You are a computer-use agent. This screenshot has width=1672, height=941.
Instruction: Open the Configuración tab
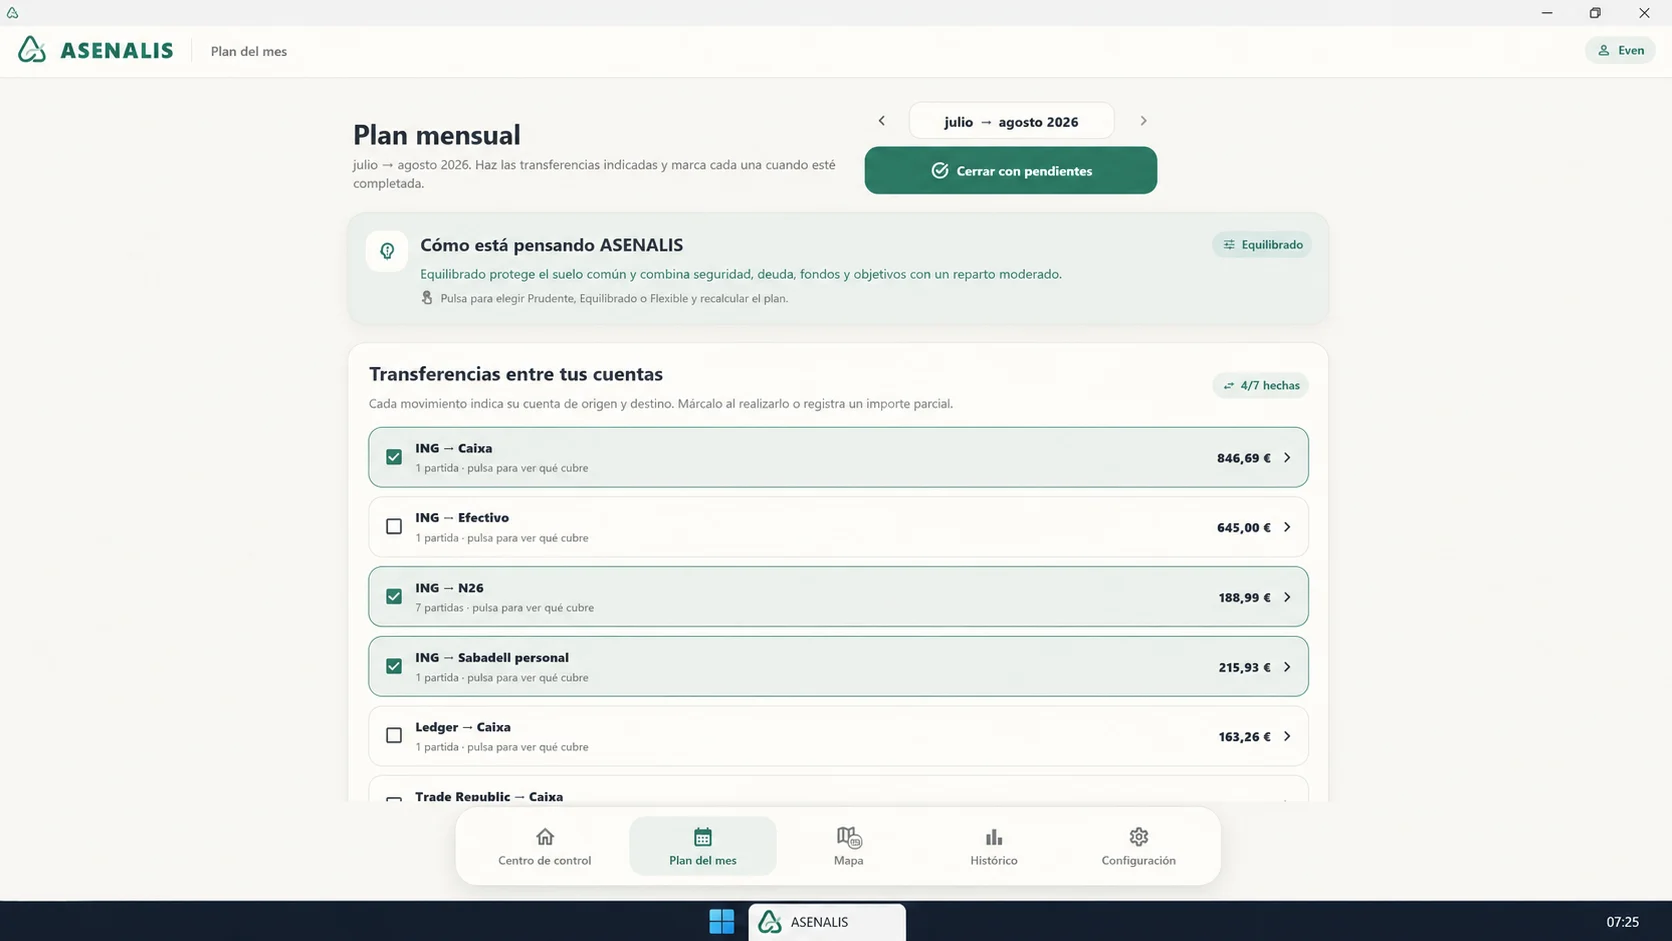tap(1138, 846)
